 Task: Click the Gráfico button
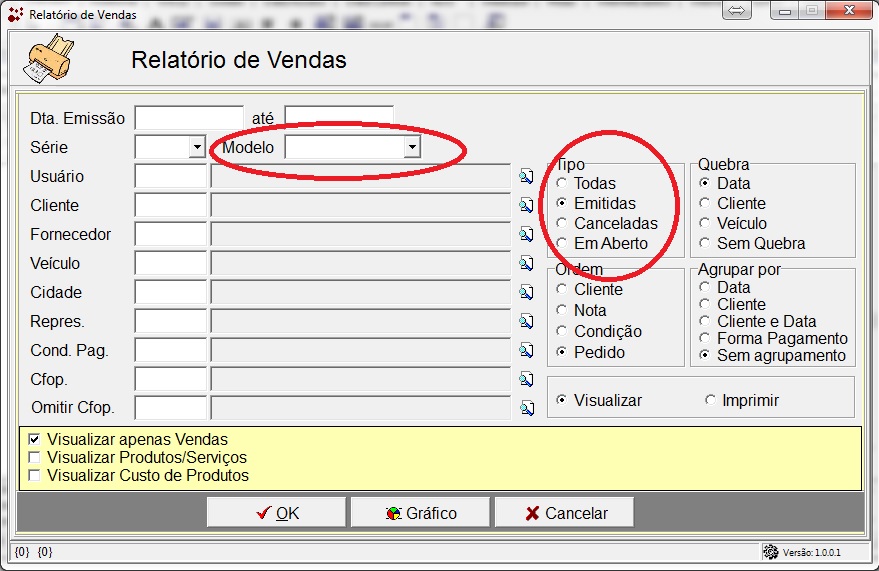pyautogui.click(x=421, y=513)
